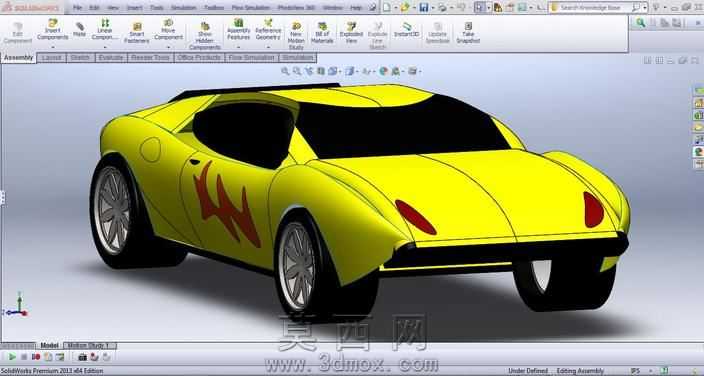Open the Flow Simulation menu
704x376 pixels.
251,8
